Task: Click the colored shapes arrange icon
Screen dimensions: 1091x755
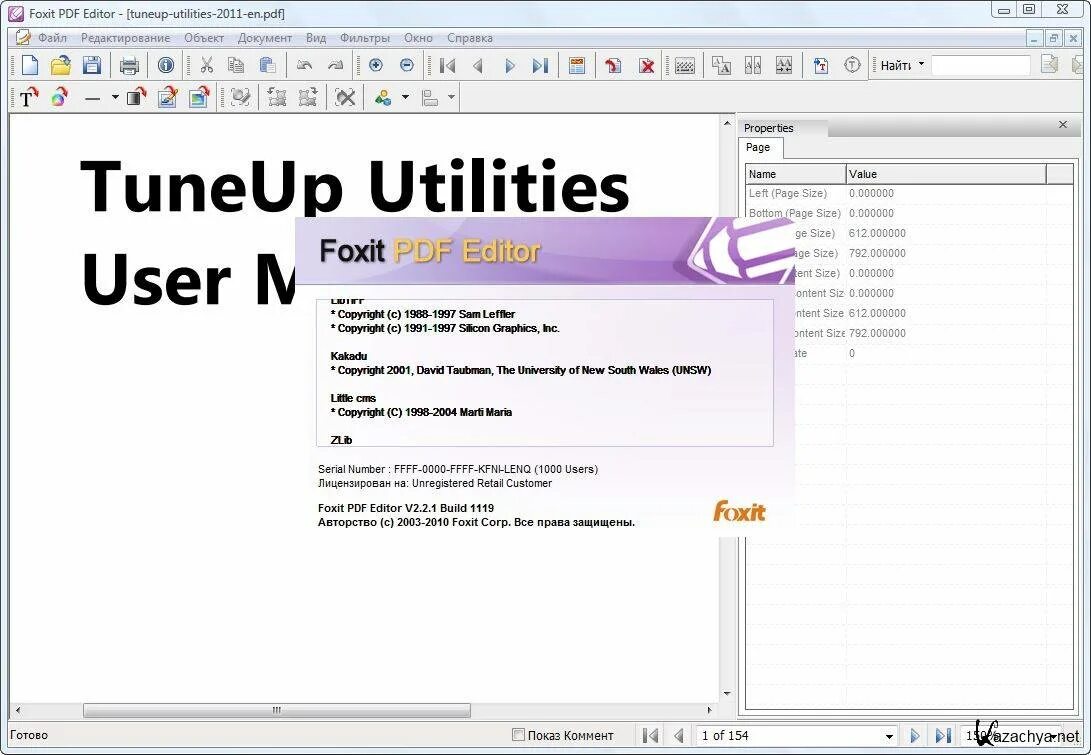Action: (x=383, y=97)
